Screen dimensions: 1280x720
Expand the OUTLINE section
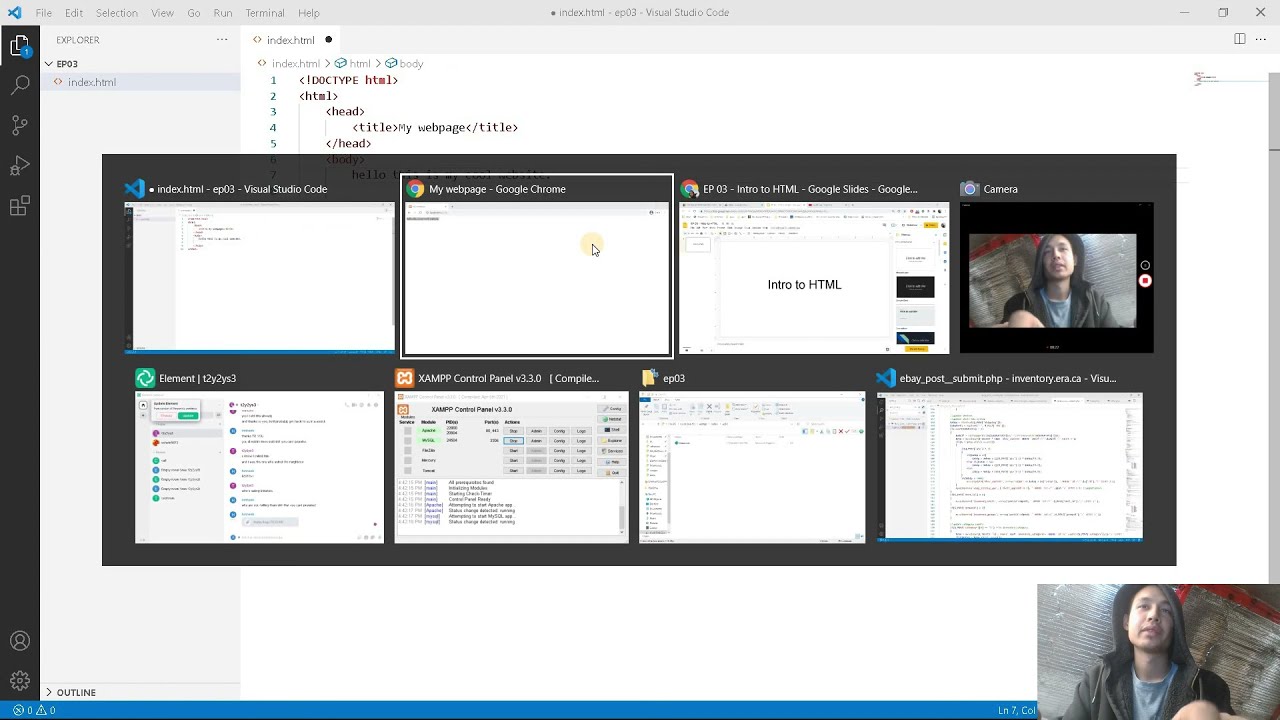(48, 692)
